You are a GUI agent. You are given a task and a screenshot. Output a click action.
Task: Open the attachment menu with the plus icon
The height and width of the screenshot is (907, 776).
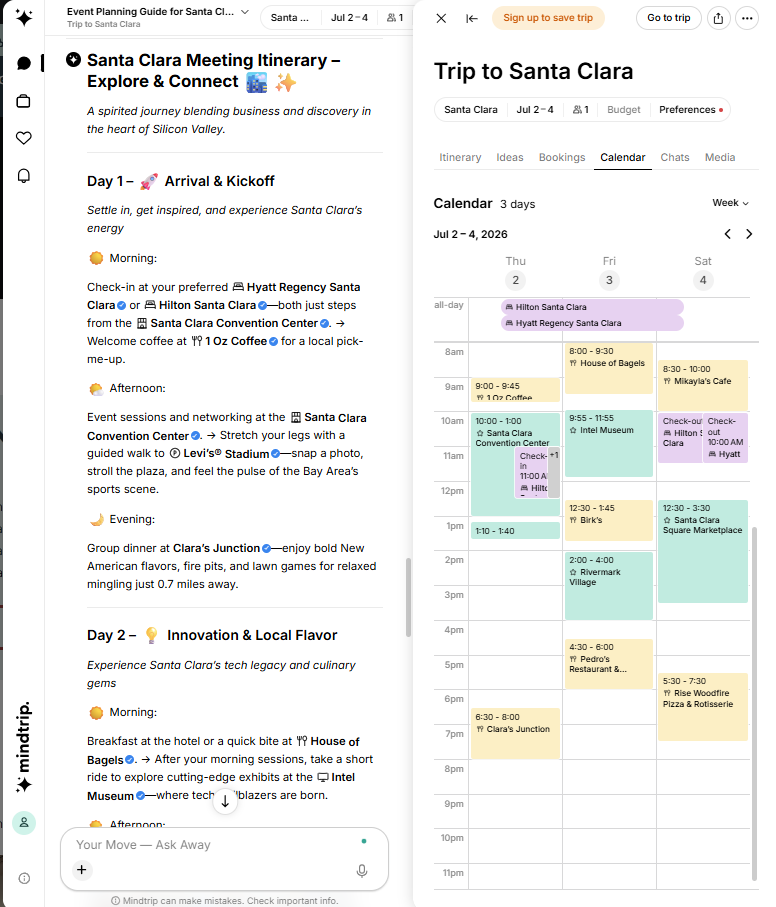pyautogui.click(x=81, y=870)
